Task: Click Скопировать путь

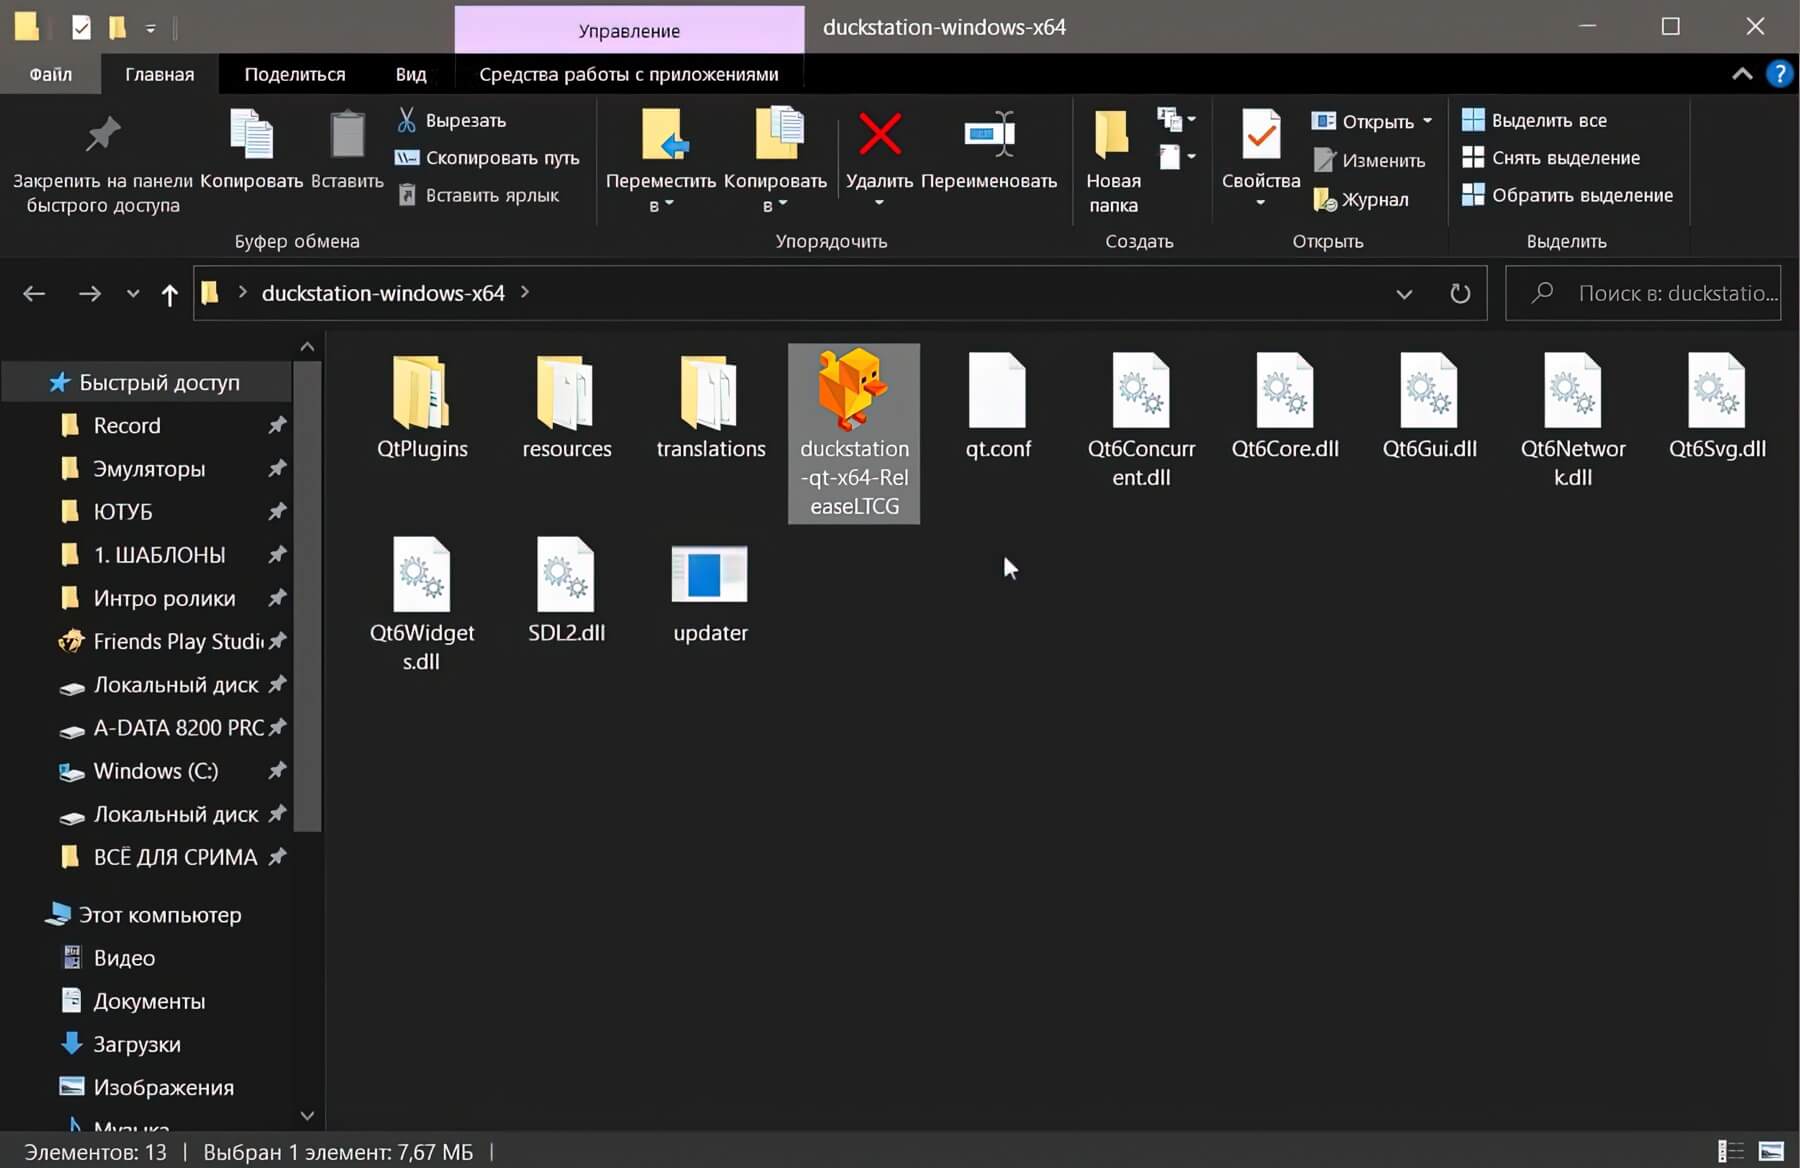Action: point(488,158)
